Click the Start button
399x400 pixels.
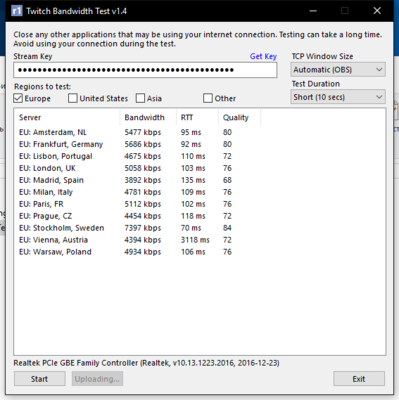(x=39, y=379)
